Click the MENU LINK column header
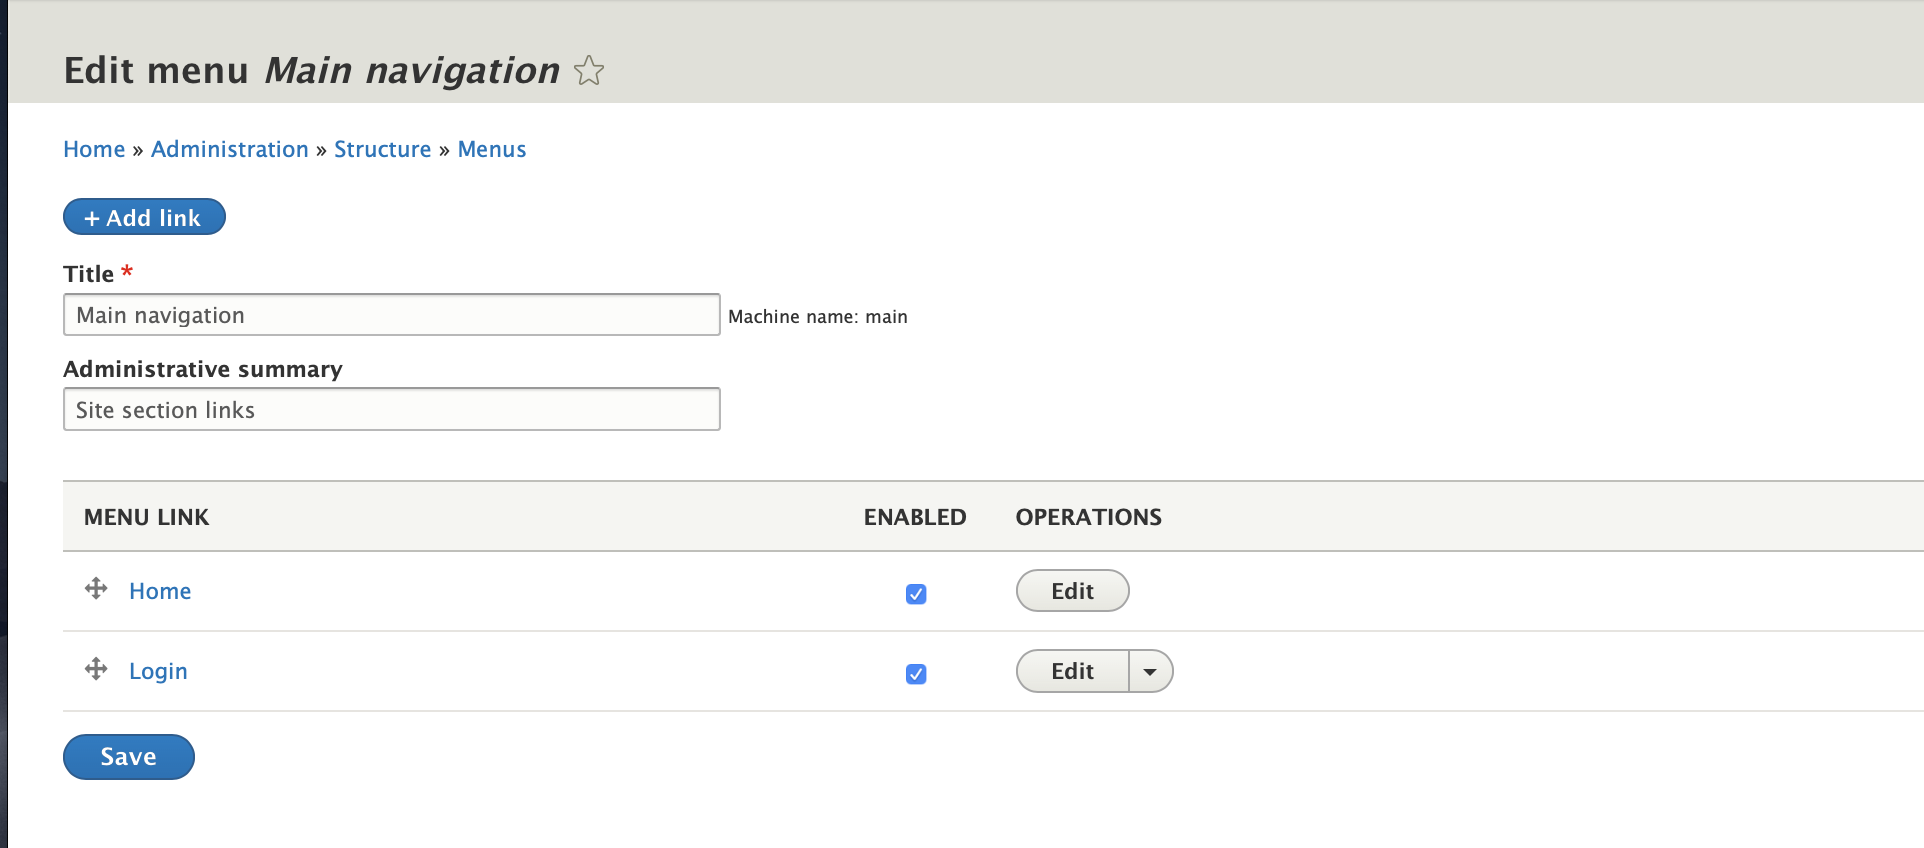Image resolution: width=1924 pixels, height=848 pixels. [x=146, y=517]
